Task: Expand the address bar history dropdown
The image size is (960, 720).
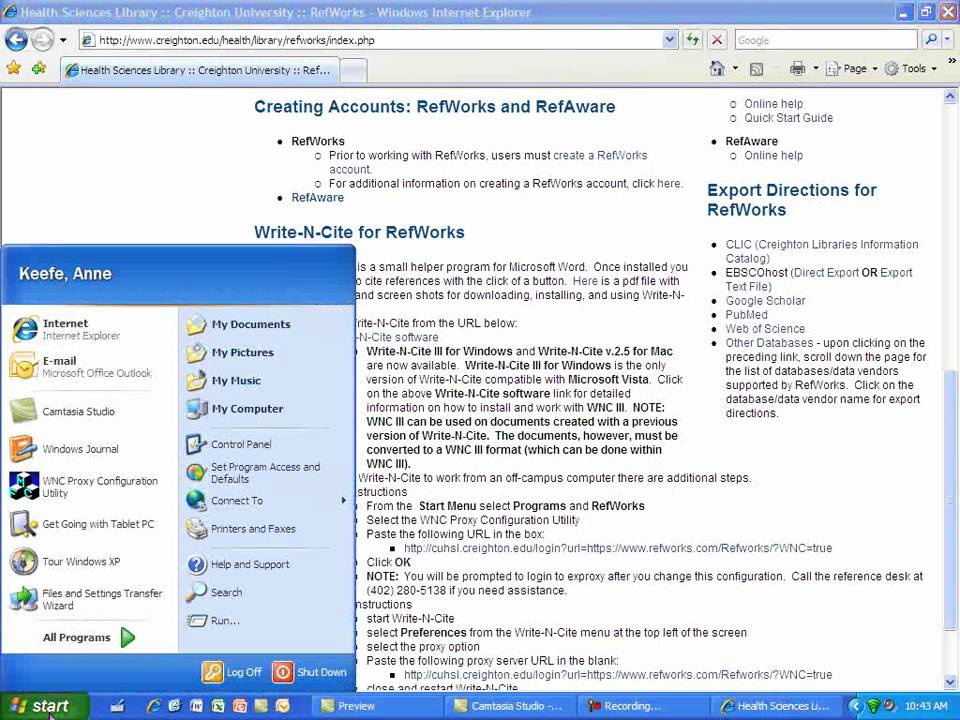Action: tap(670, 40)
